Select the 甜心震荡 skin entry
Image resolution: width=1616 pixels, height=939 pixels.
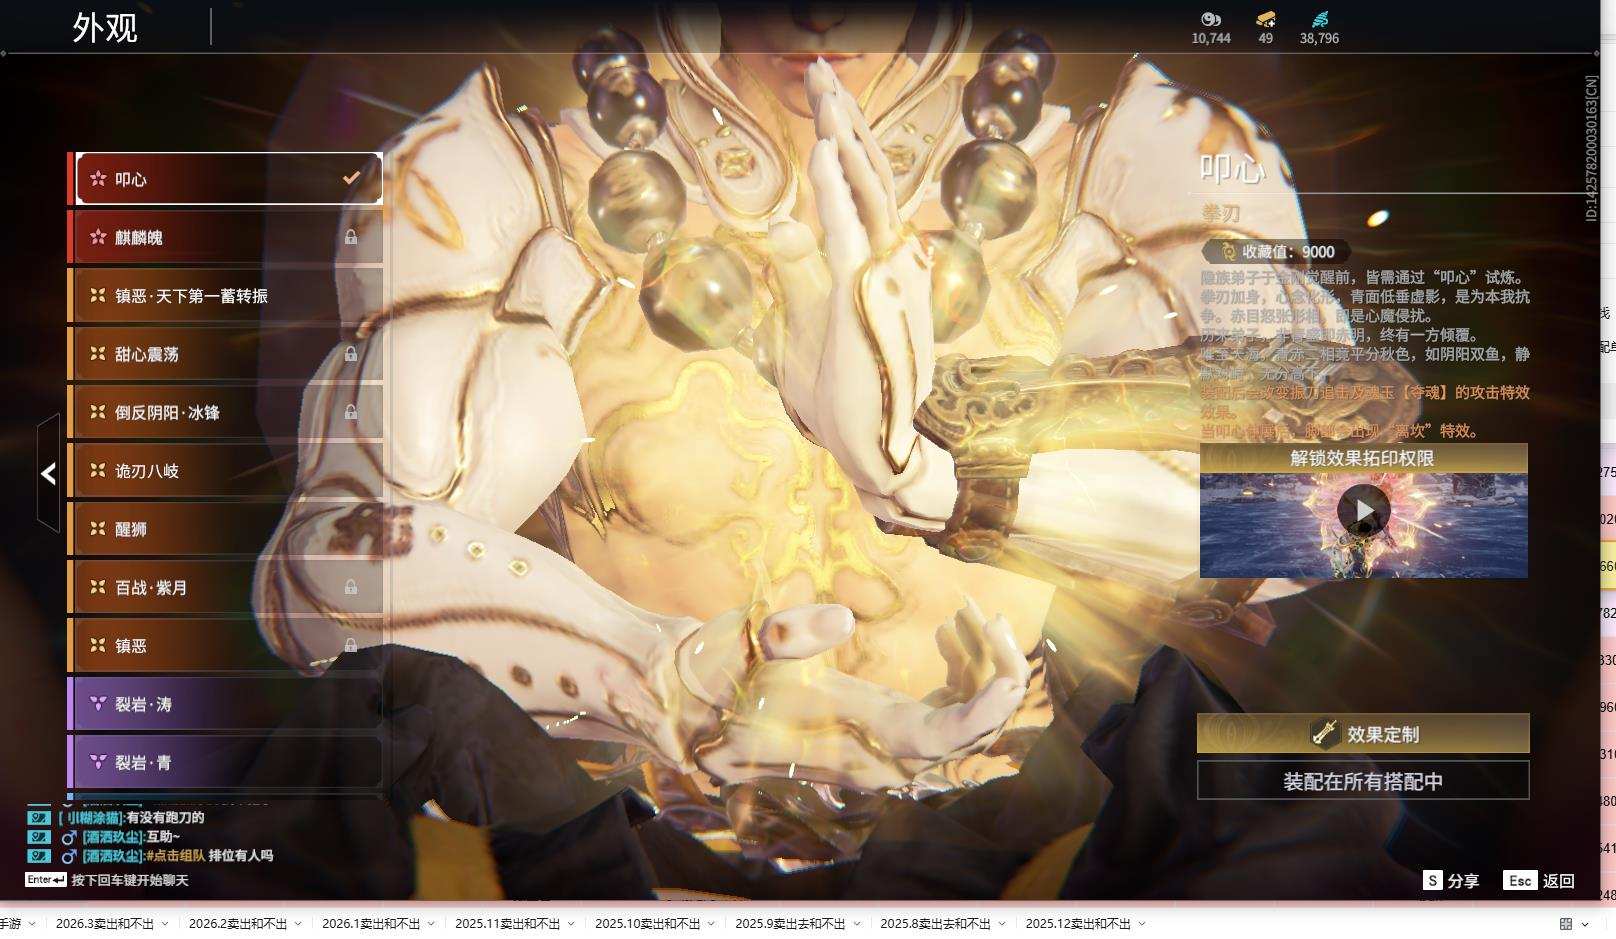(229, 354)
